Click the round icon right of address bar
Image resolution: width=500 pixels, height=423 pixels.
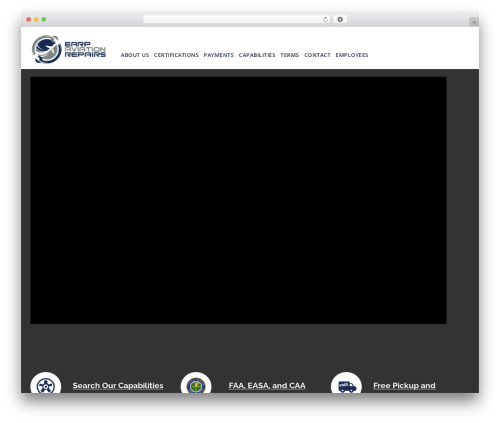(x=340, y=19)
